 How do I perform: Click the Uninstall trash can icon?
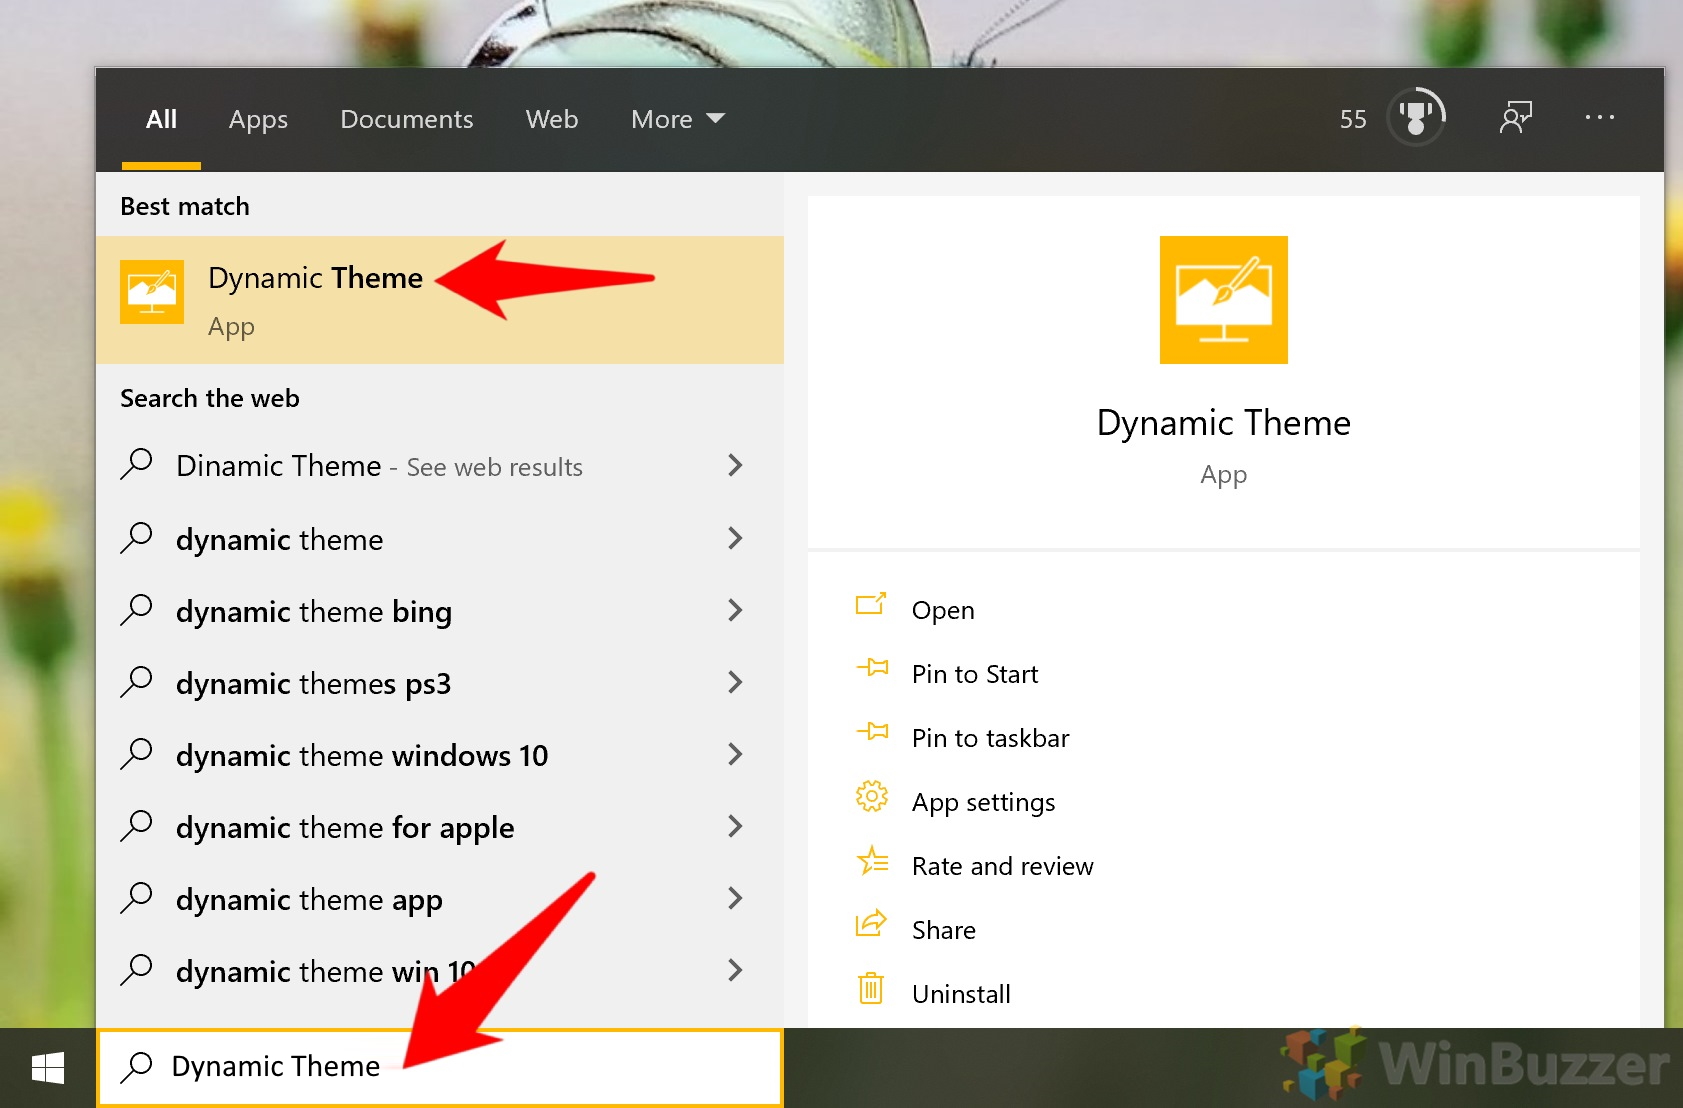(871, 988)
